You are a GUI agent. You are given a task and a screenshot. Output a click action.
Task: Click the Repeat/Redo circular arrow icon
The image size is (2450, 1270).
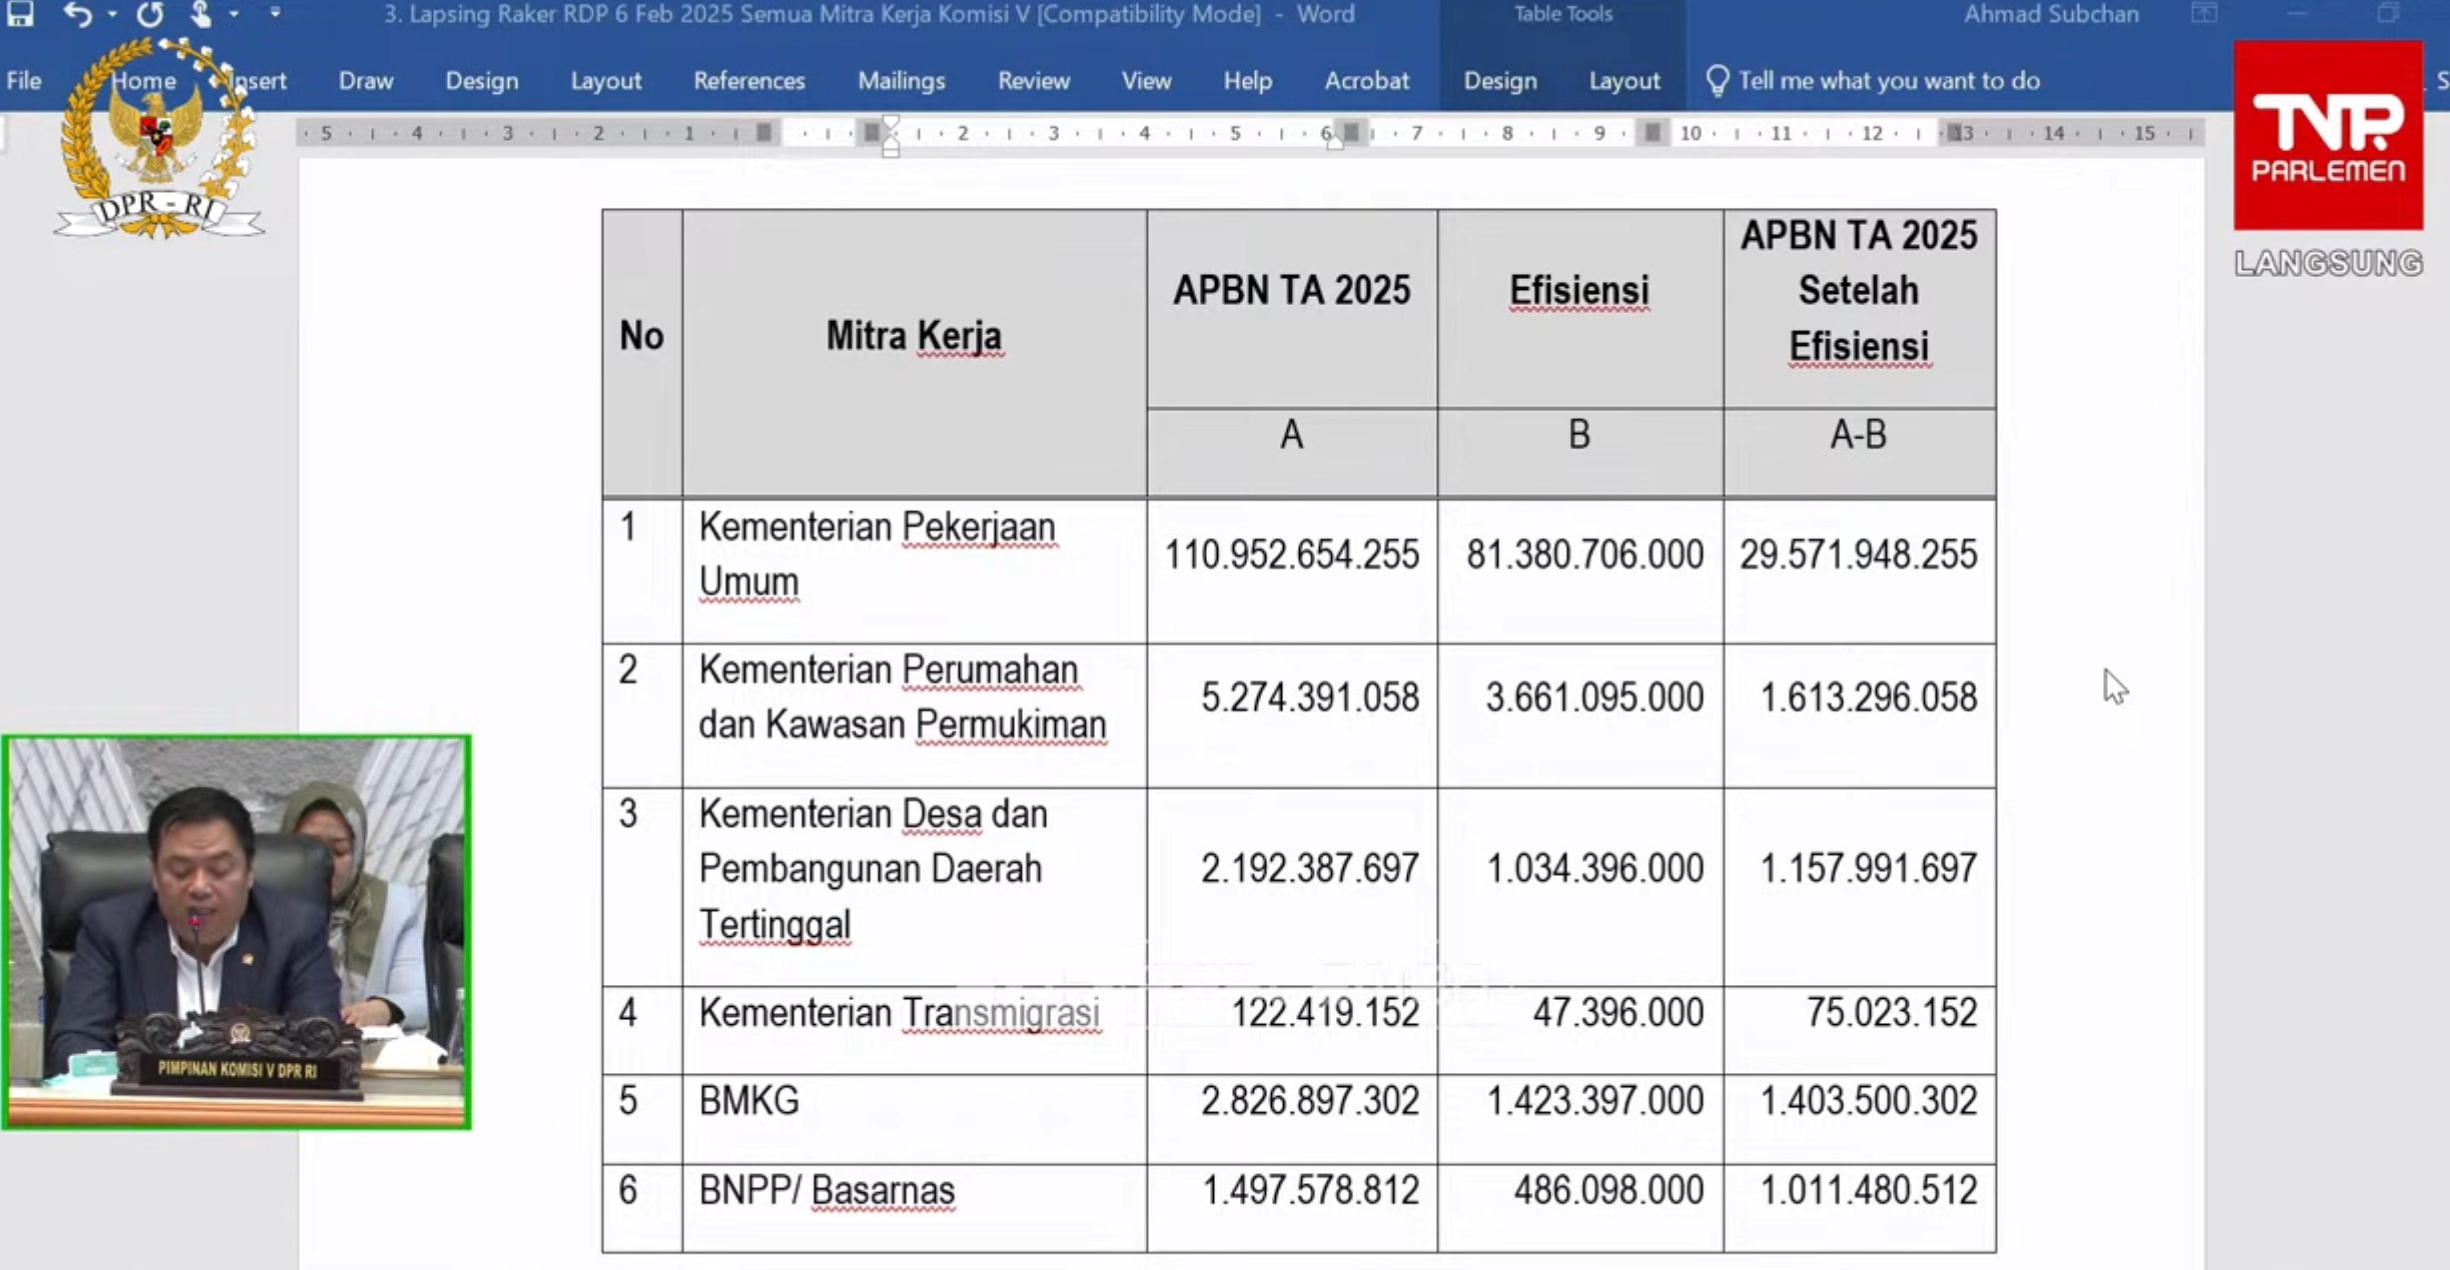150,14
